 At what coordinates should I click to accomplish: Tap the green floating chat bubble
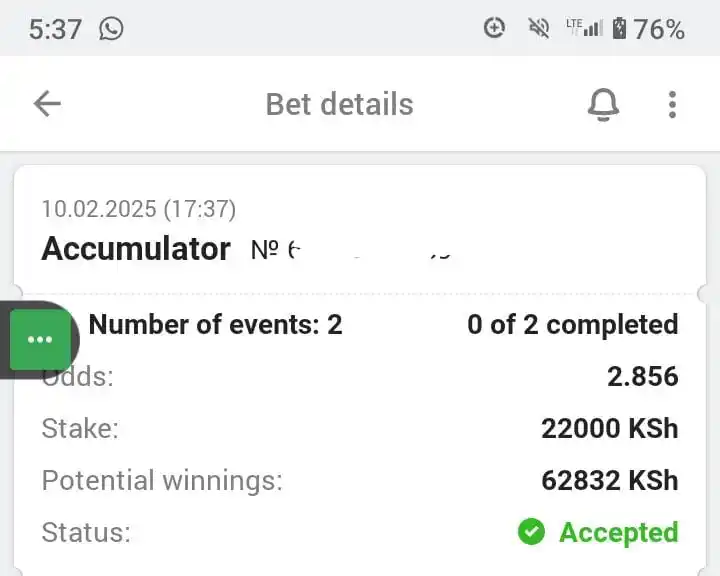(40, 339)
